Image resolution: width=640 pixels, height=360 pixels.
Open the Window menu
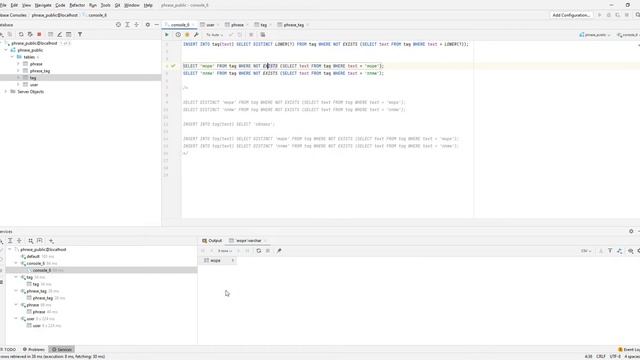tap(131, 5)
